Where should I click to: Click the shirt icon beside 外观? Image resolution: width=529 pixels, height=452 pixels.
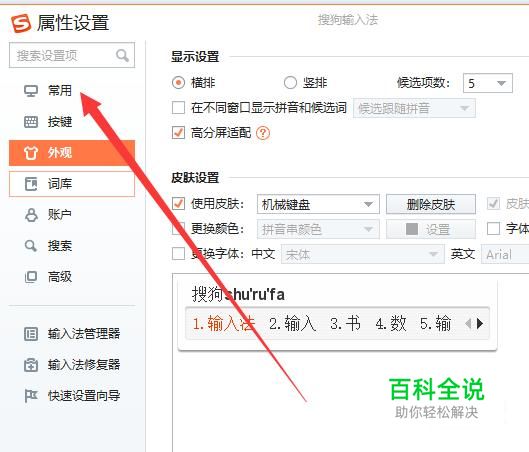pyautogui.click(x=31, y=153)
